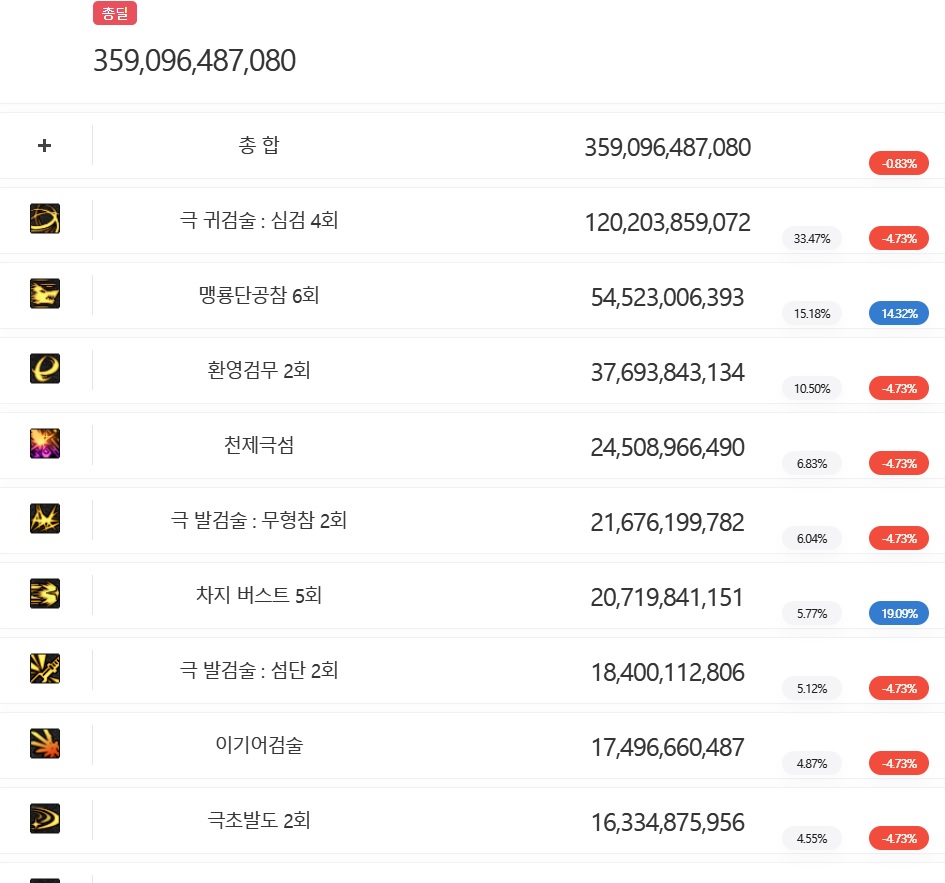Click the 극 귀검술 : 심검 skill icon
Image resolution: width=945 pixels, height=883 pixels.
tap(45, 219)
